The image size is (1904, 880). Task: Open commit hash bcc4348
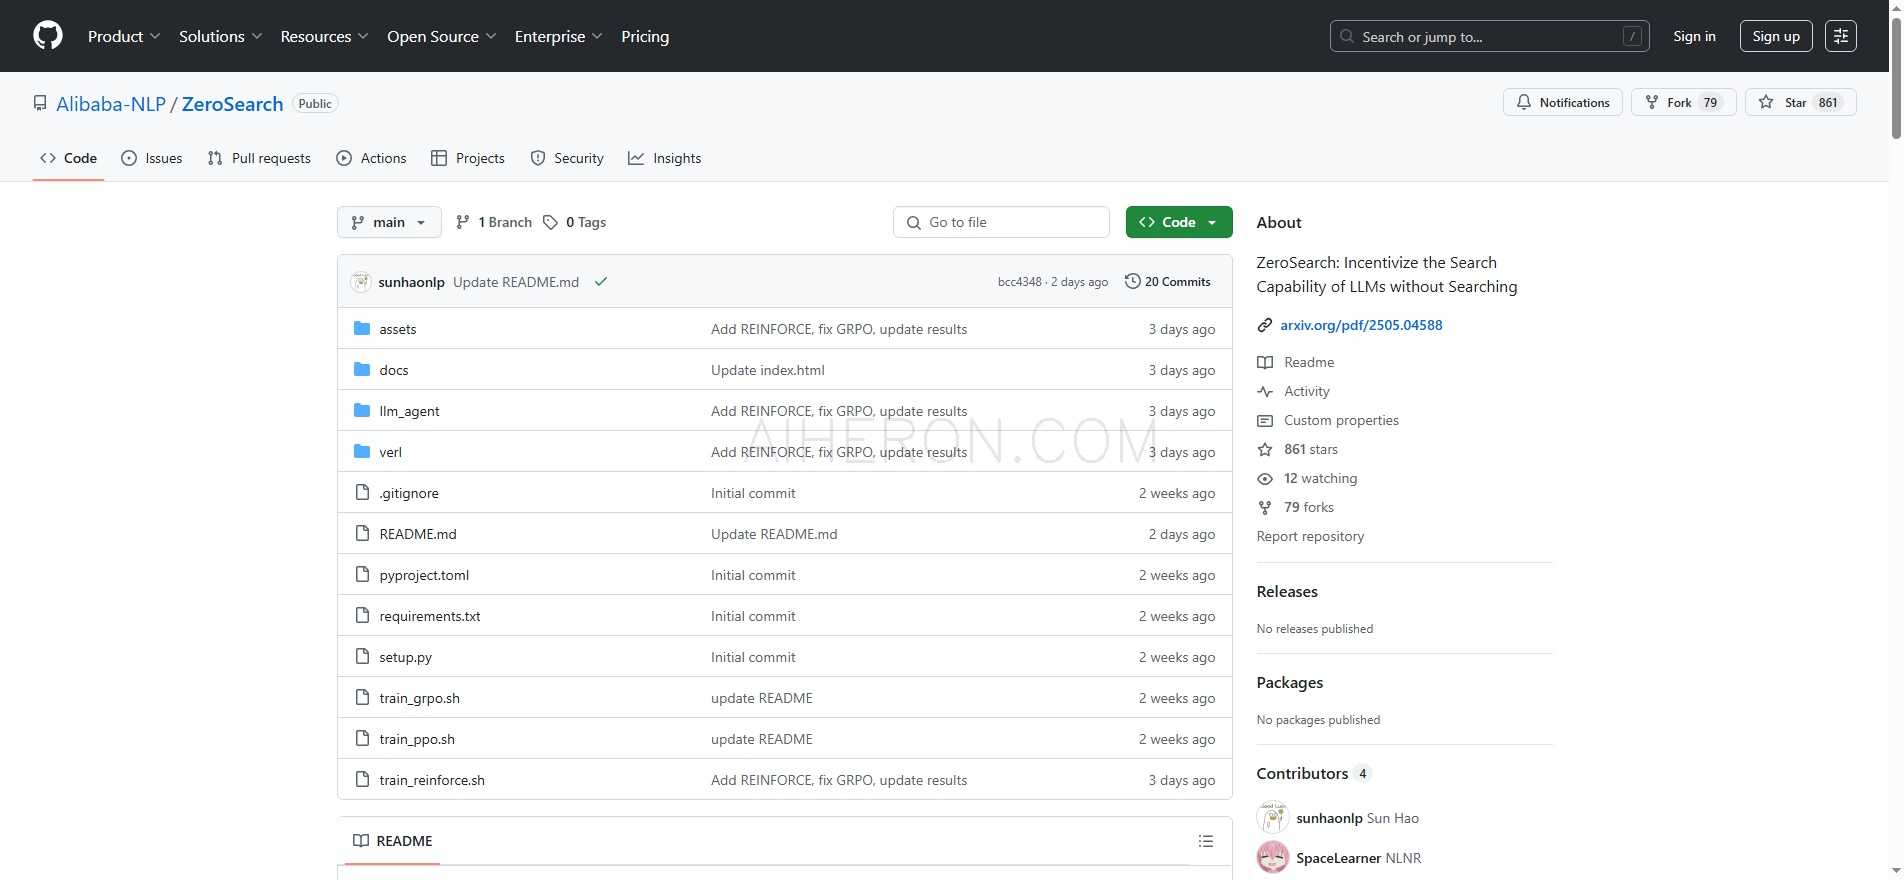[1020, 282]
